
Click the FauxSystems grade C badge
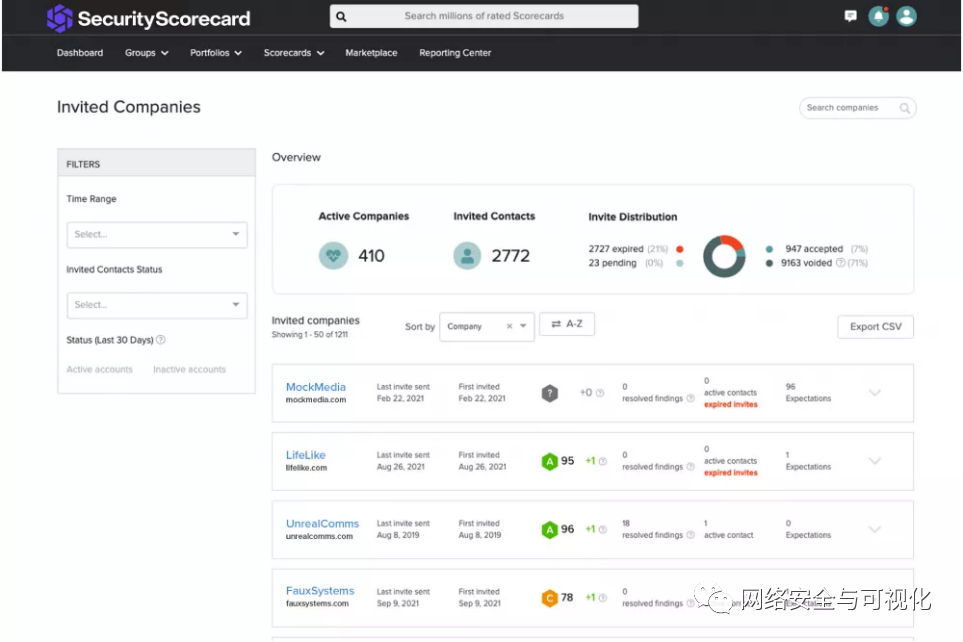tap(549, 598)
